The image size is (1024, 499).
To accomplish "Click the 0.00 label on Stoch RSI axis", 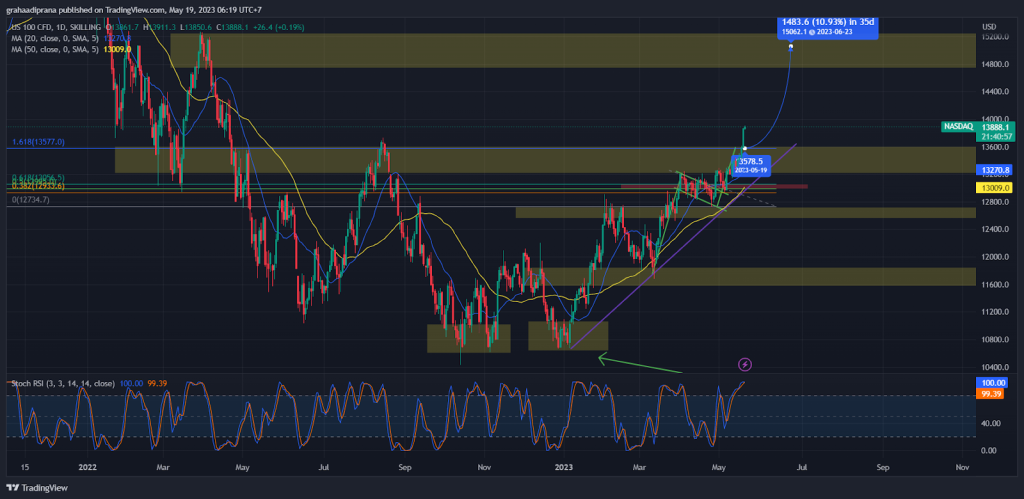I will [990, 450].
